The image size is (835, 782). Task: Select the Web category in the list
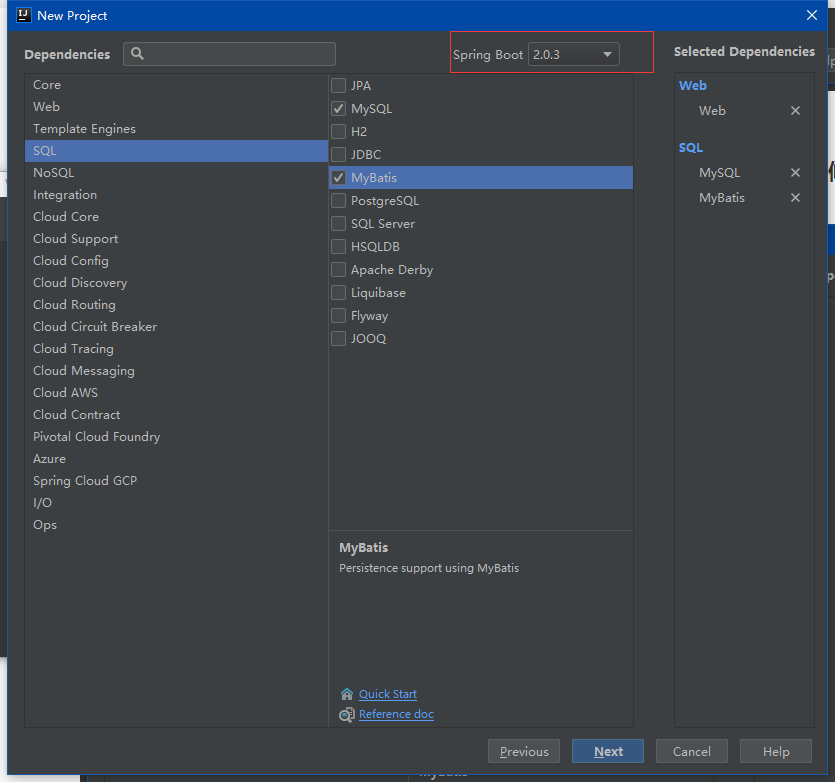(176, 107)
